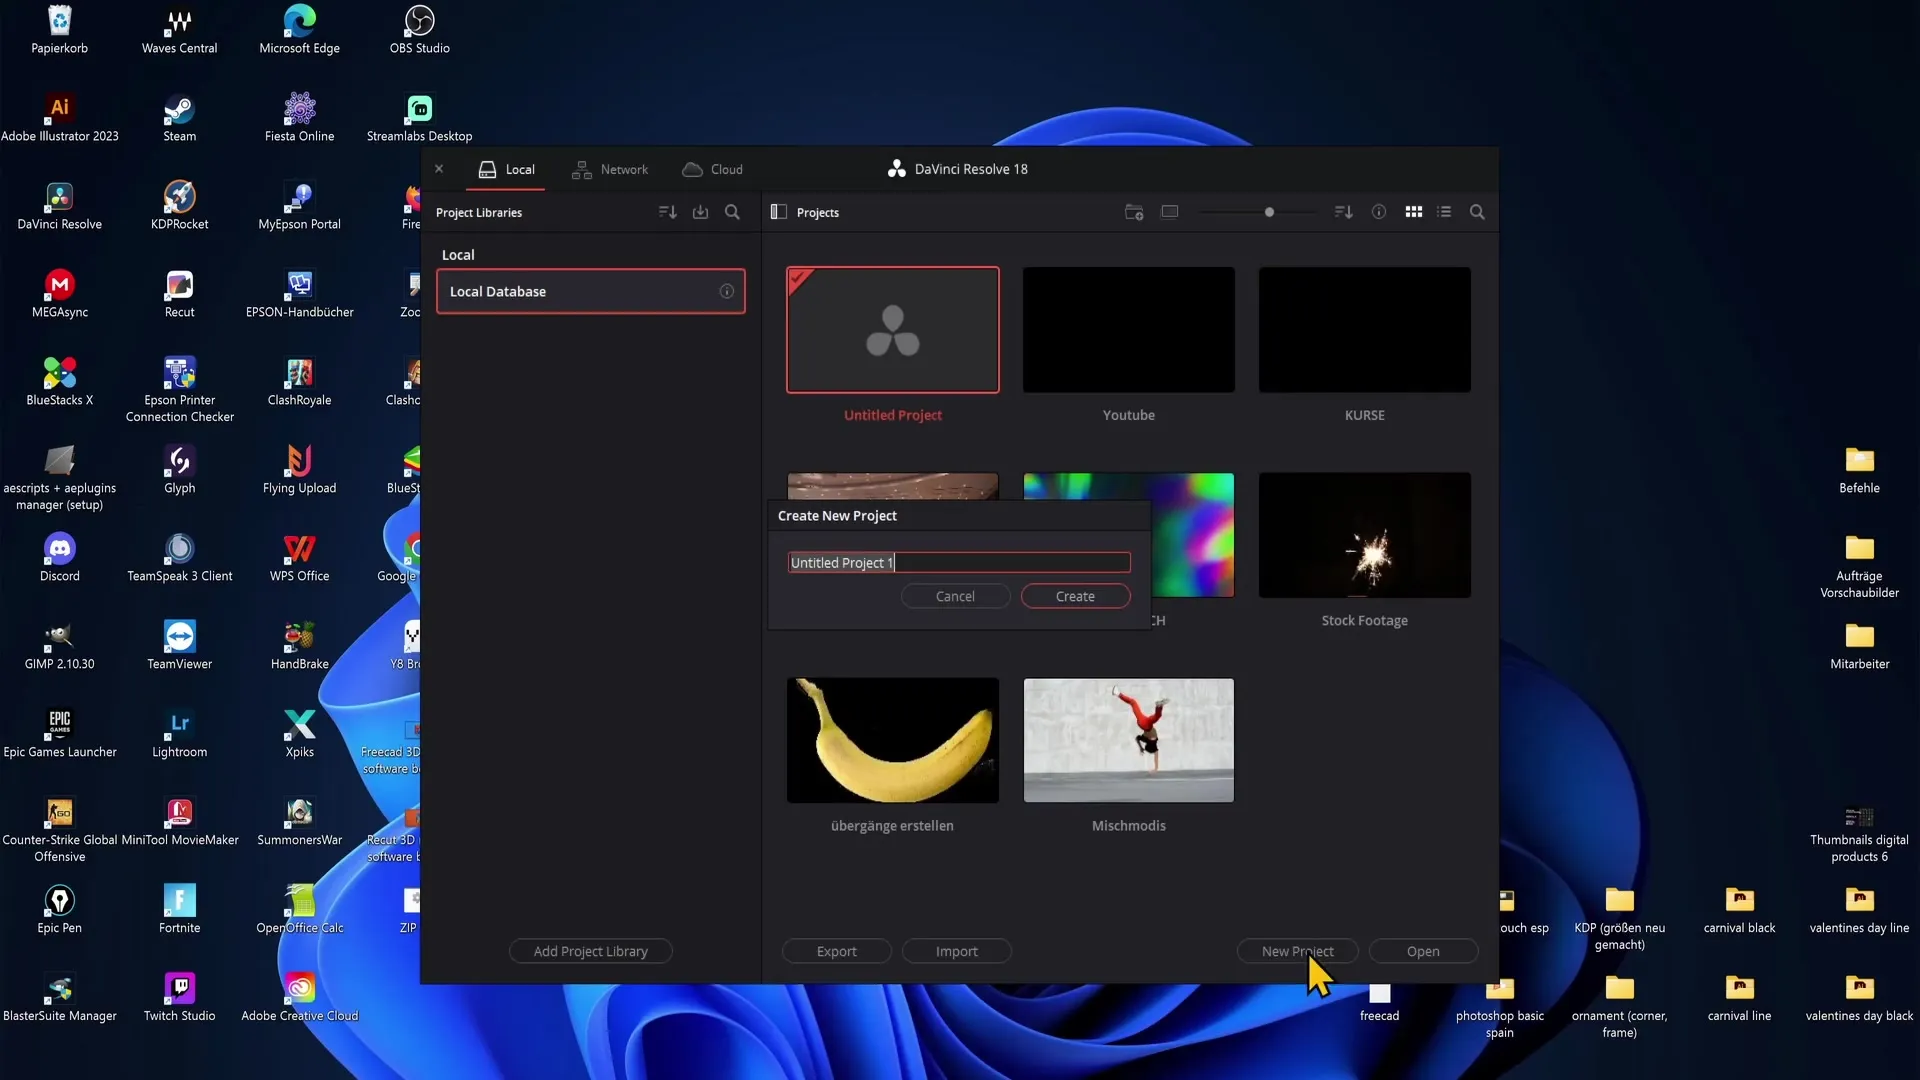Click the search icon in Projects panel

pyautogui.click(x=1477, y=211)
